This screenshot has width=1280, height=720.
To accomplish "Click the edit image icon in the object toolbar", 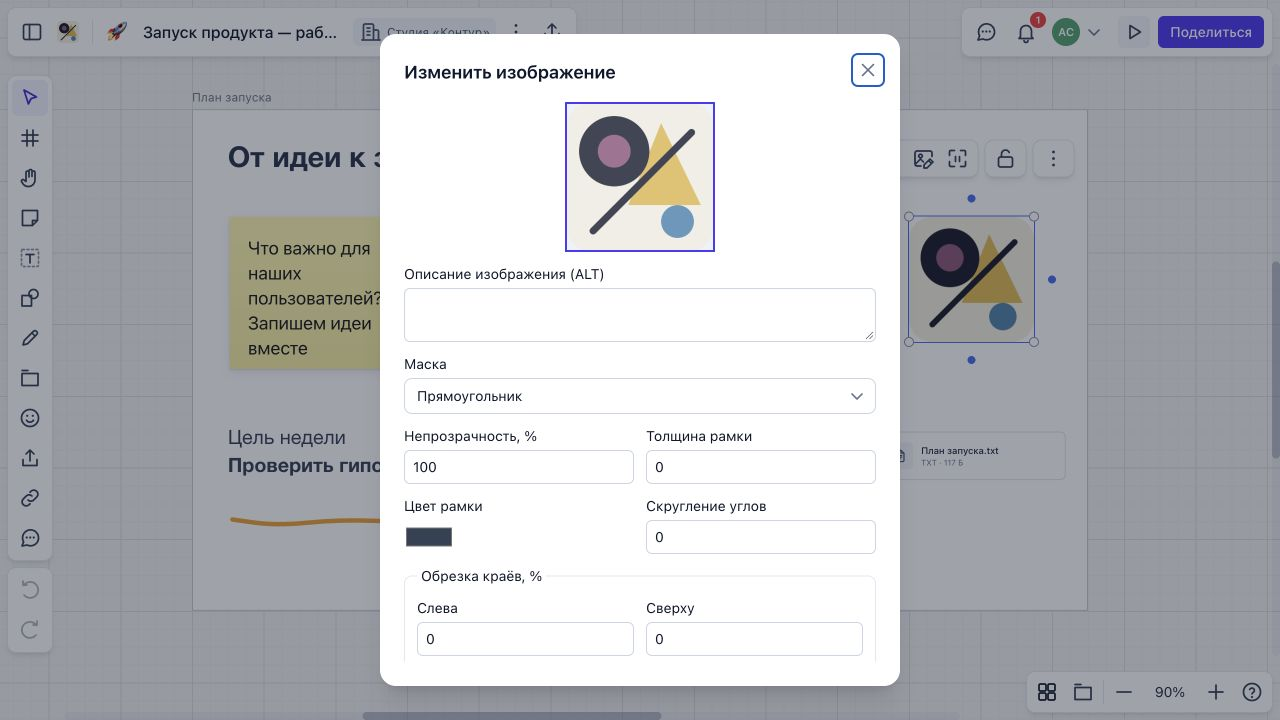I will (923, 158).
